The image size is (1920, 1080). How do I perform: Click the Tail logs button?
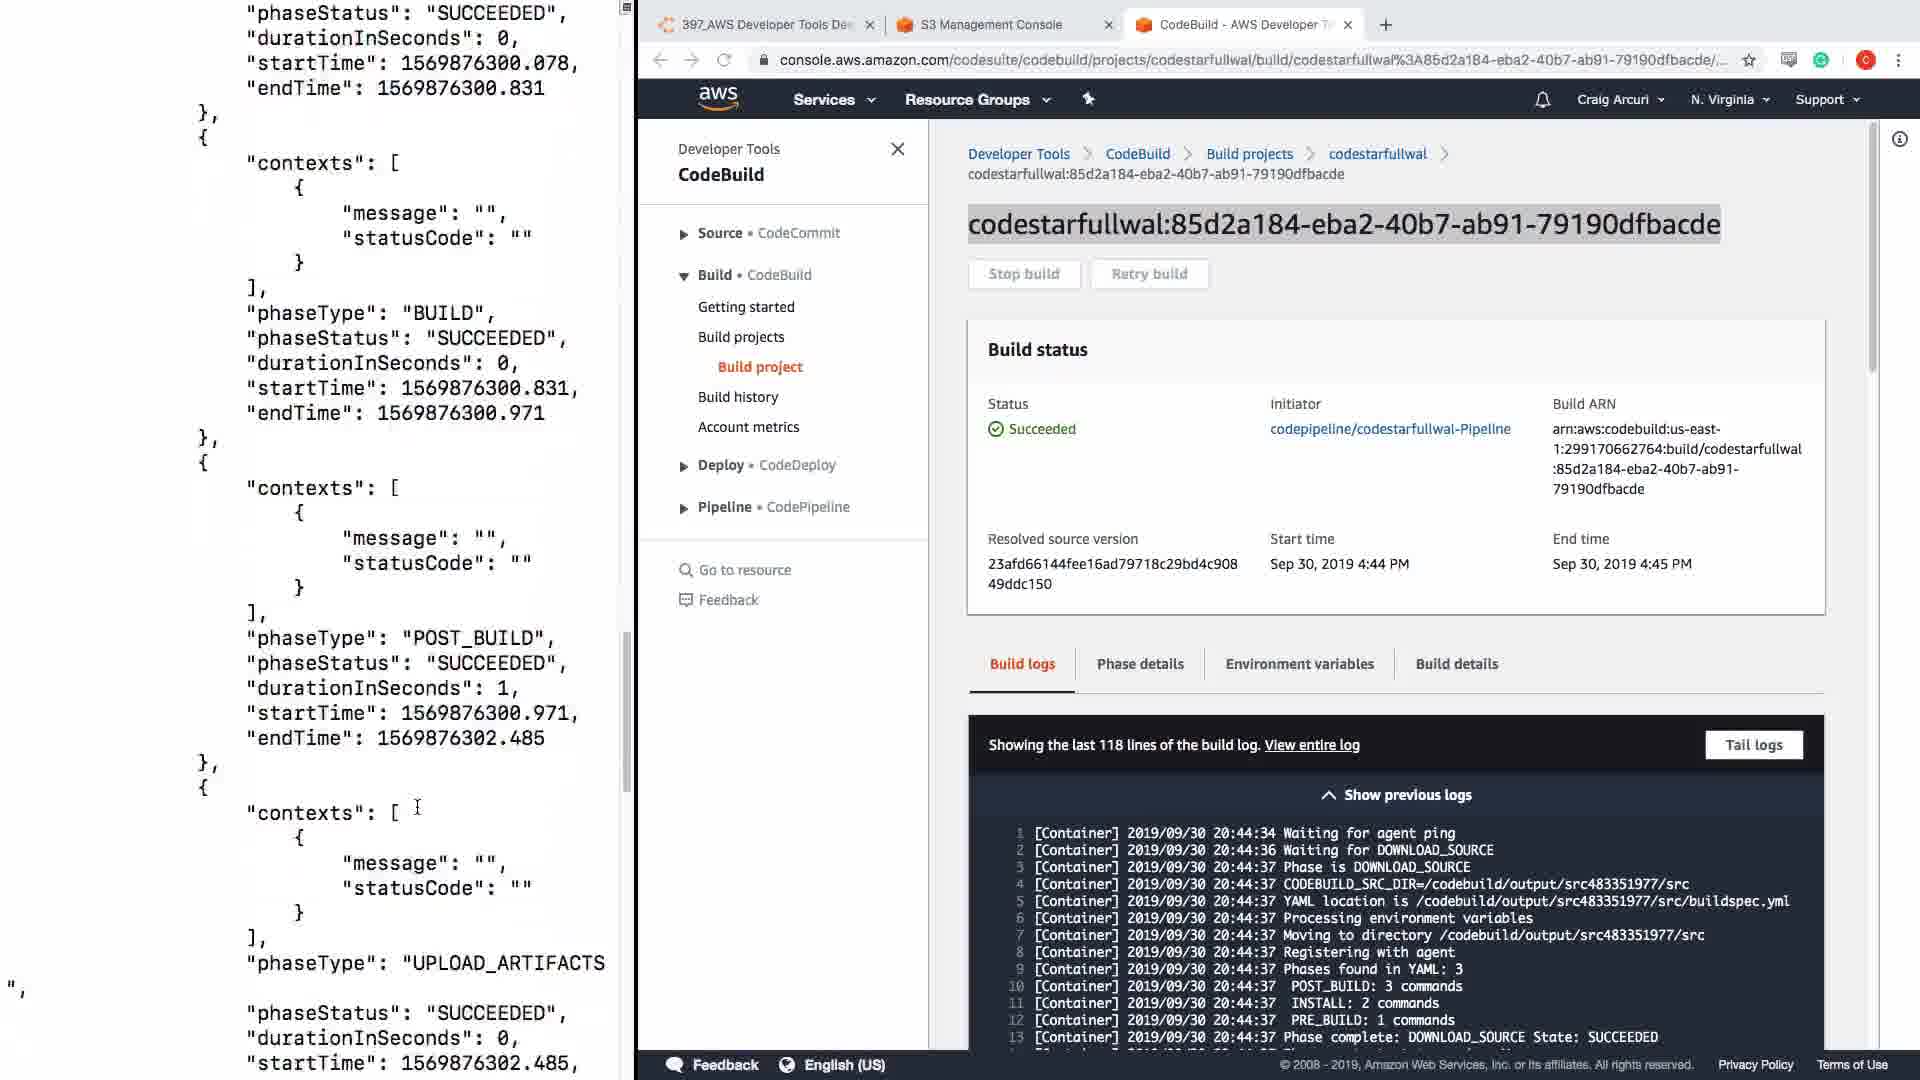tap(1753, 745)
